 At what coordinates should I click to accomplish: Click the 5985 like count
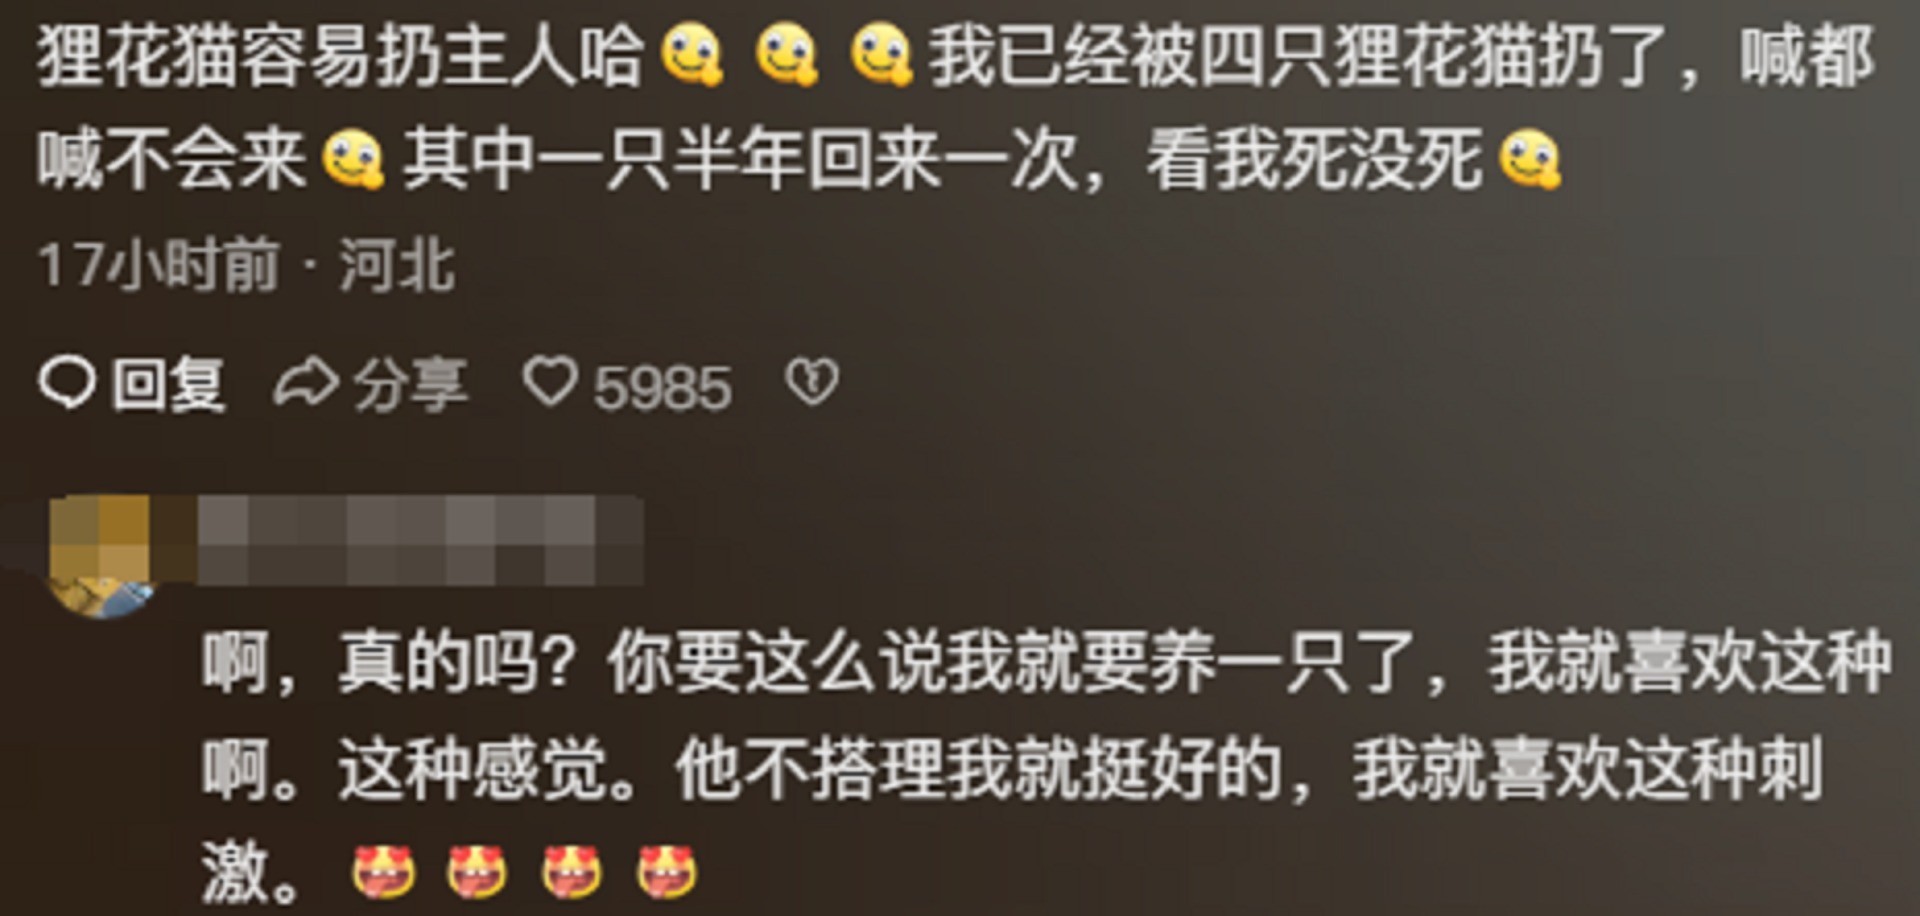coord(663,388)
